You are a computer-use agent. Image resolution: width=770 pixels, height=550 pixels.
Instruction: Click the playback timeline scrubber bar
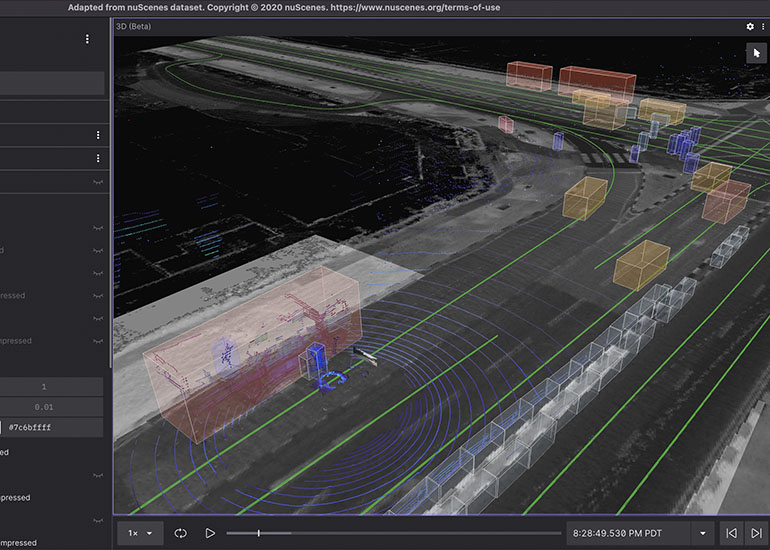[x=390, y=533]
